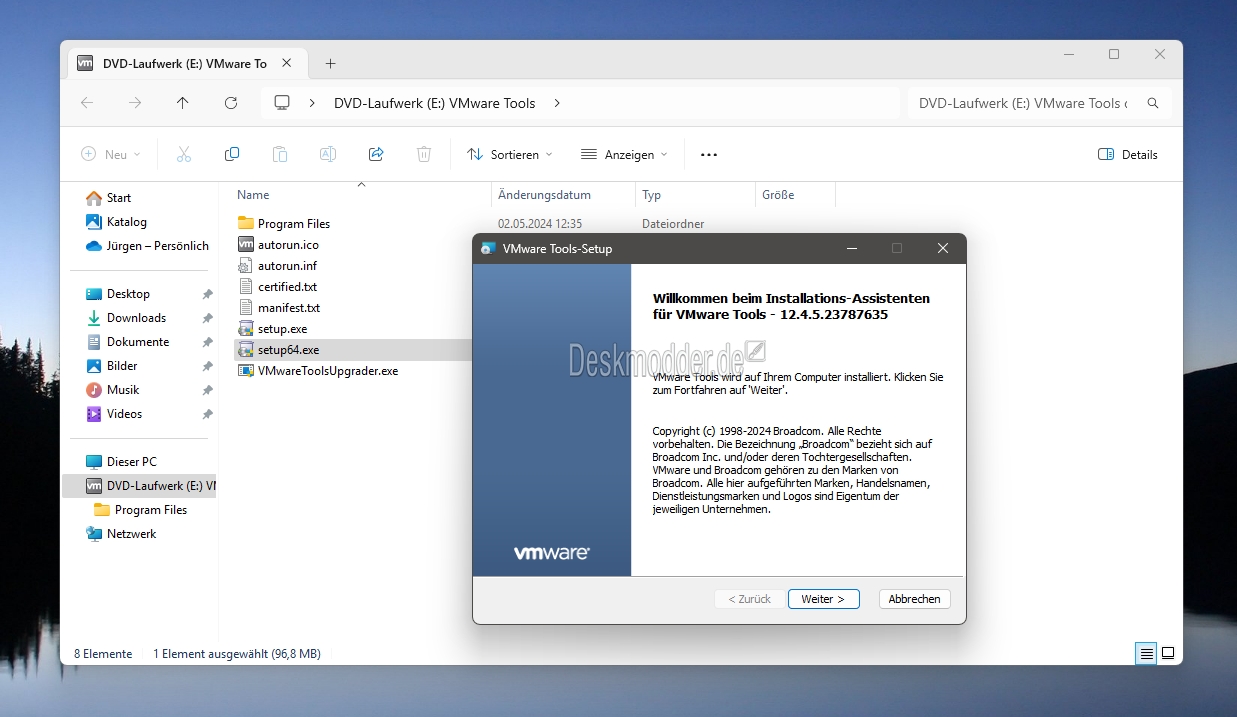Select the setup64.exe file

click(x=288, y=350)
